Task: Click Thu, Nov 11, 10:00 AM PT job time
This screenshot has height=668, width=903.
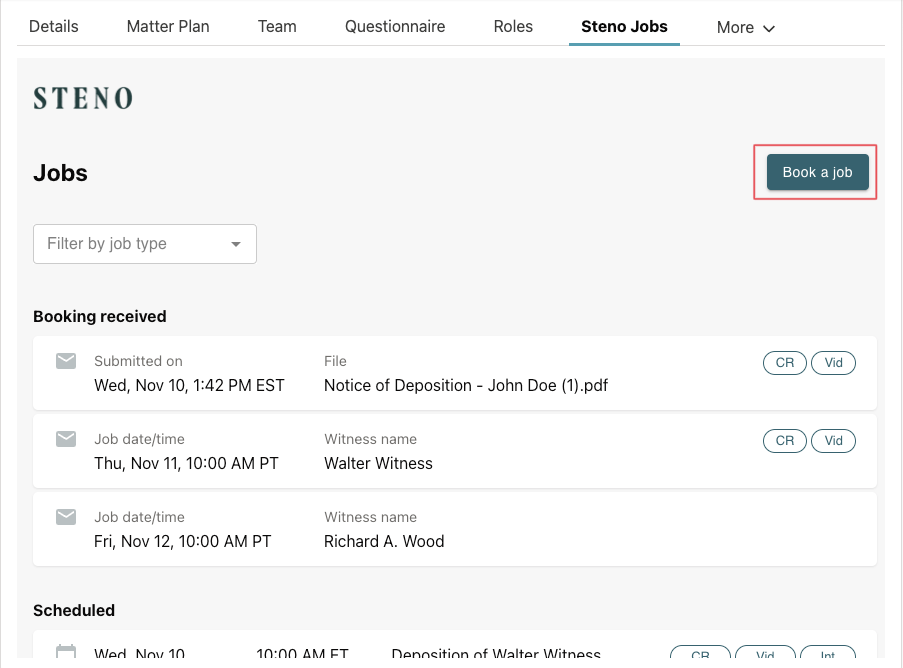Action: point(186,464)
